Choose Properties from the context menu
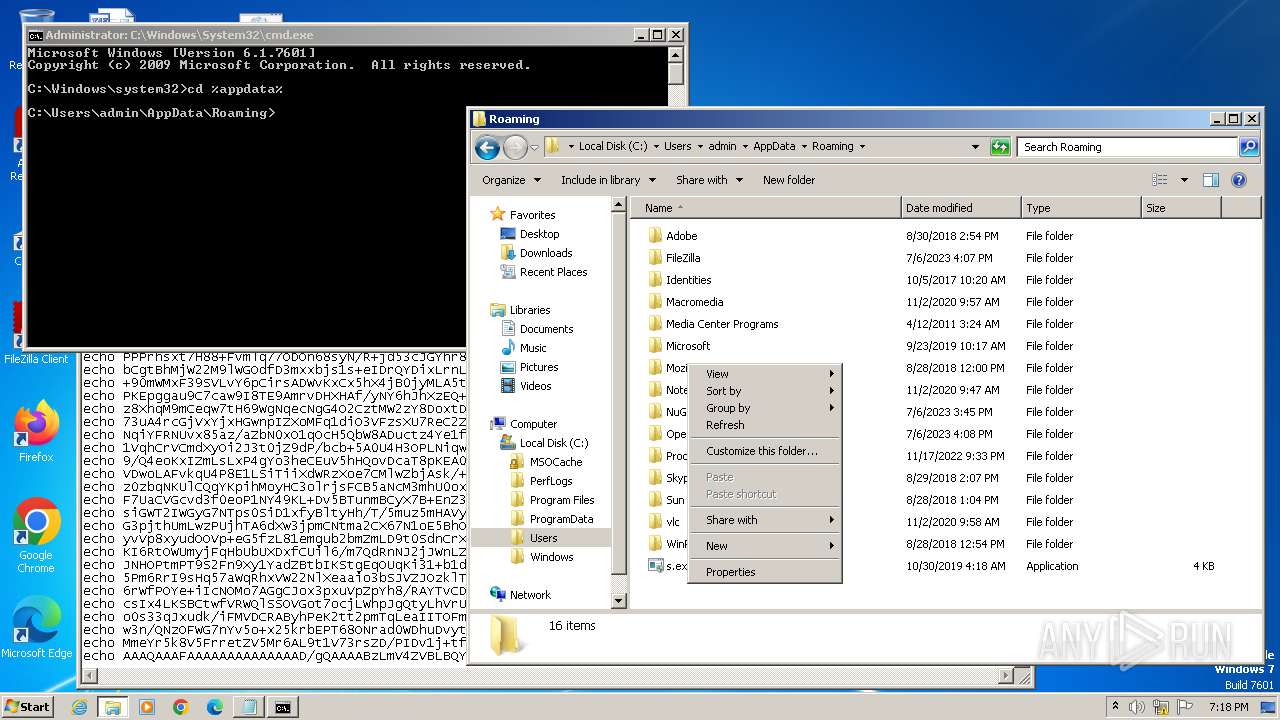This screenshot has width=1280, height=720. click(765, 572)
